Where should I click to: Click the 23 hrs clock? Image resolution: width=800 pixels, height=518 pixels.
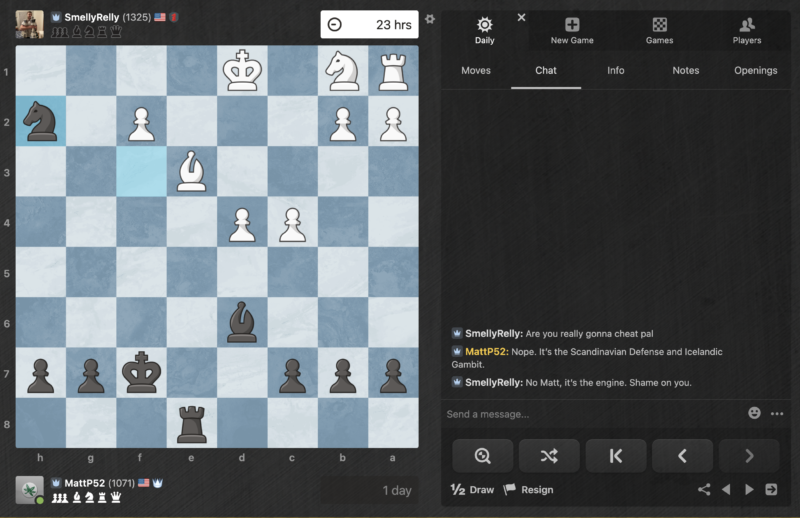point(369,24)
